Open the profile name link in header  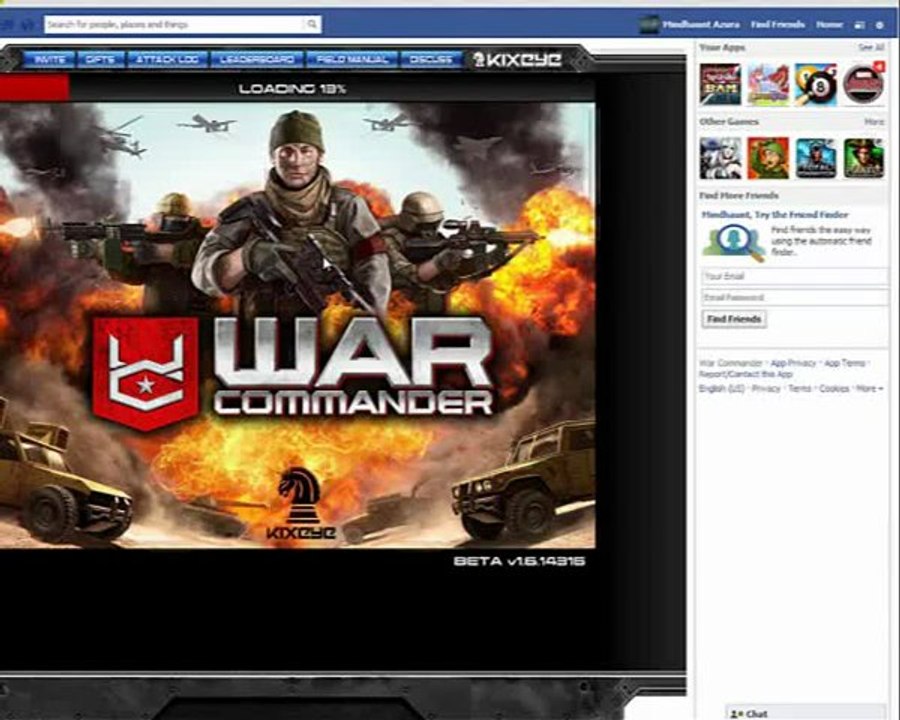701,25
